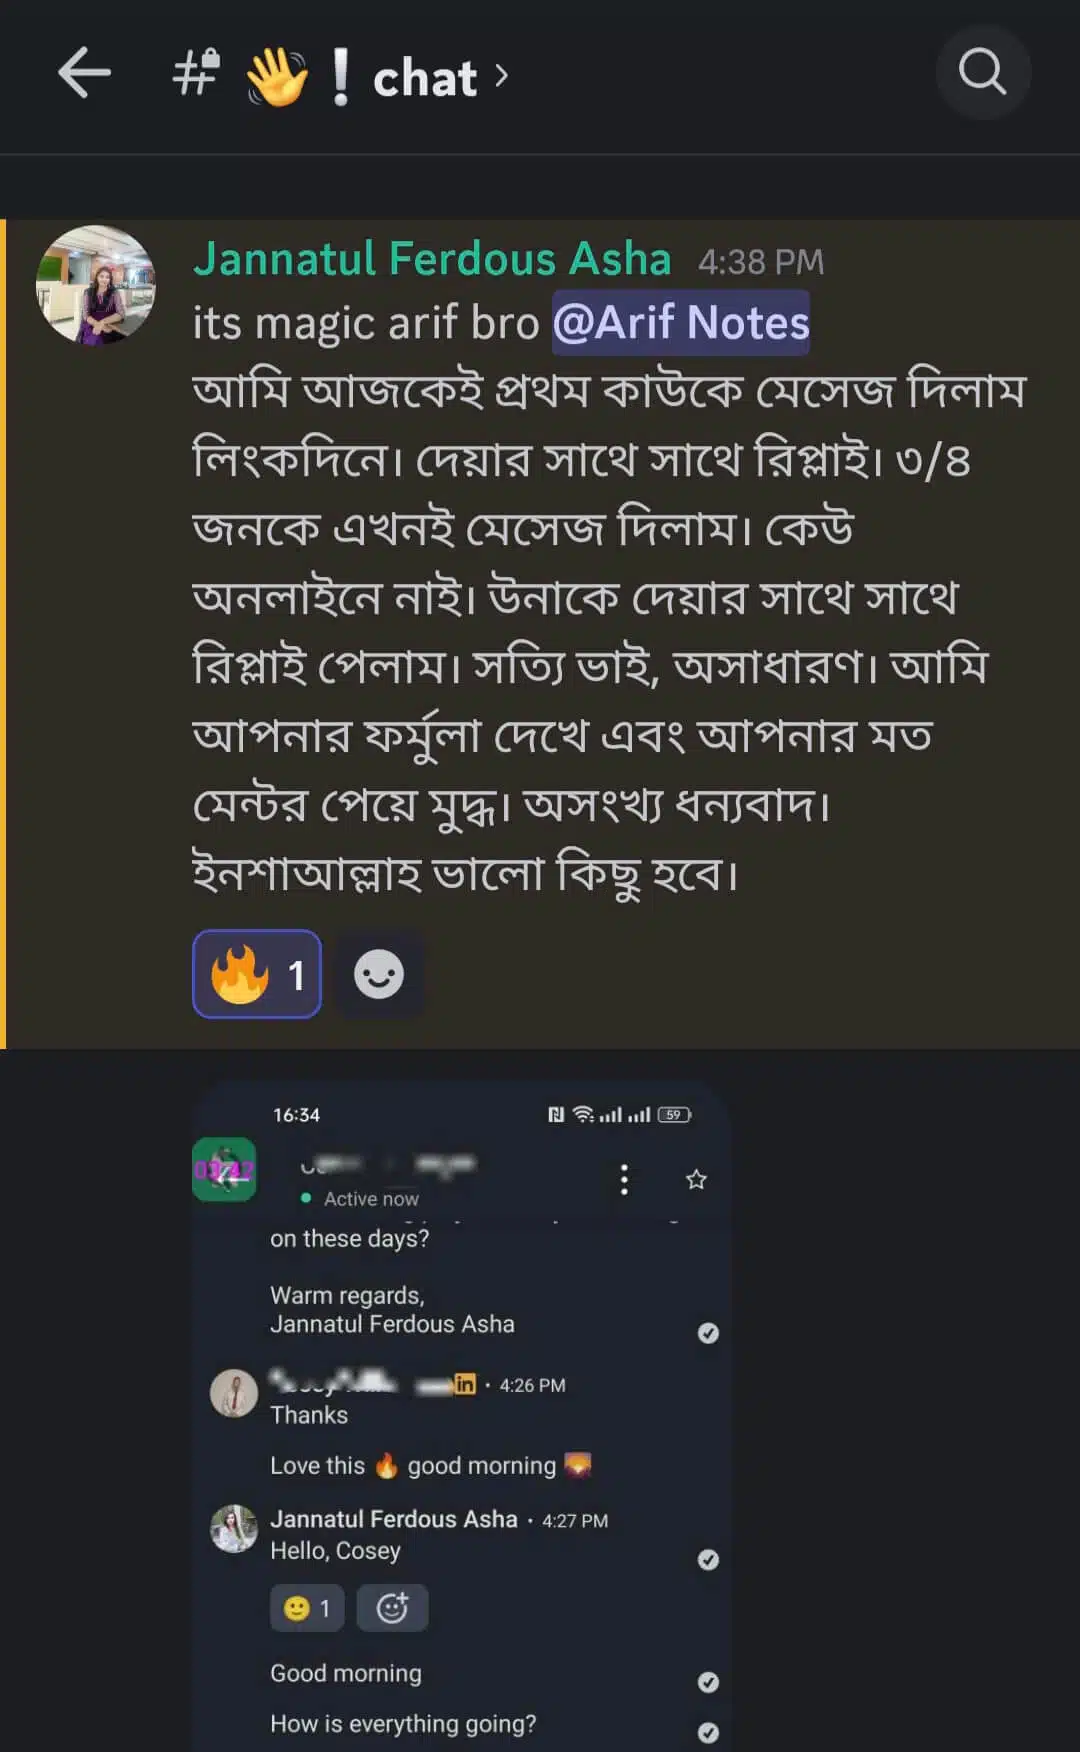The height and width of the screenshot is (1752, 1080).
Task: Open three-dot menu in embedded screenshot
Action: pyautogui.click(x=624, y=1180)
